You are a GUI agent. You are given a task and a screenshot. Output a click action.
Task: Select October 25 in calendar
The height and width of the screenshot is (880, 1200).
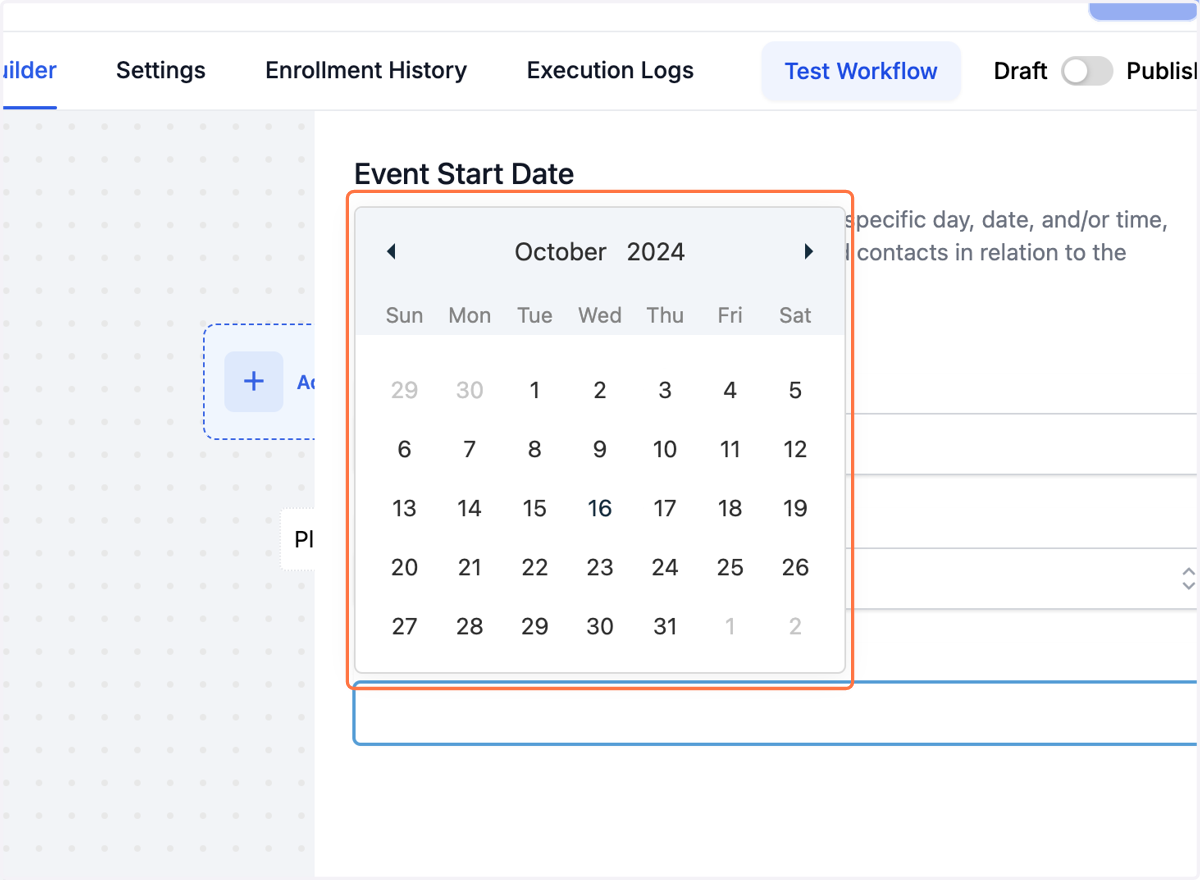click(730, 567)
